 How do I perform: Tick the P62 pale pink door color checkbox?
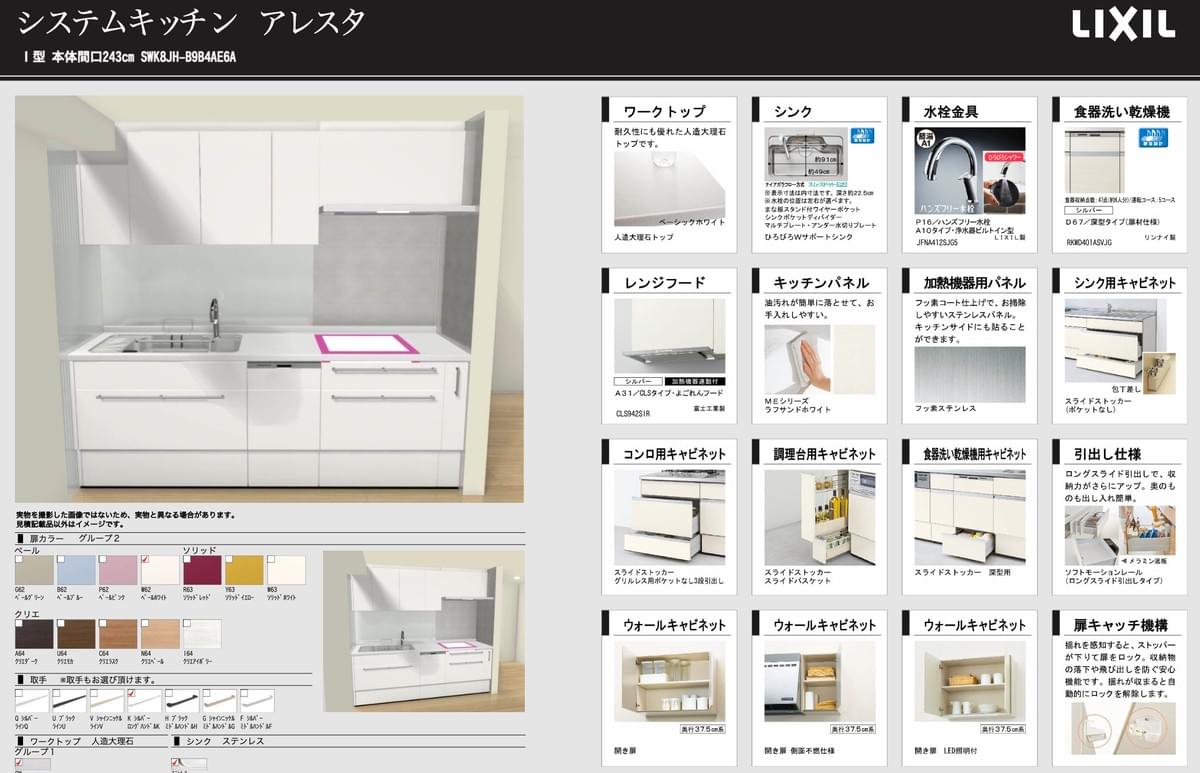(x=103, y=560)
